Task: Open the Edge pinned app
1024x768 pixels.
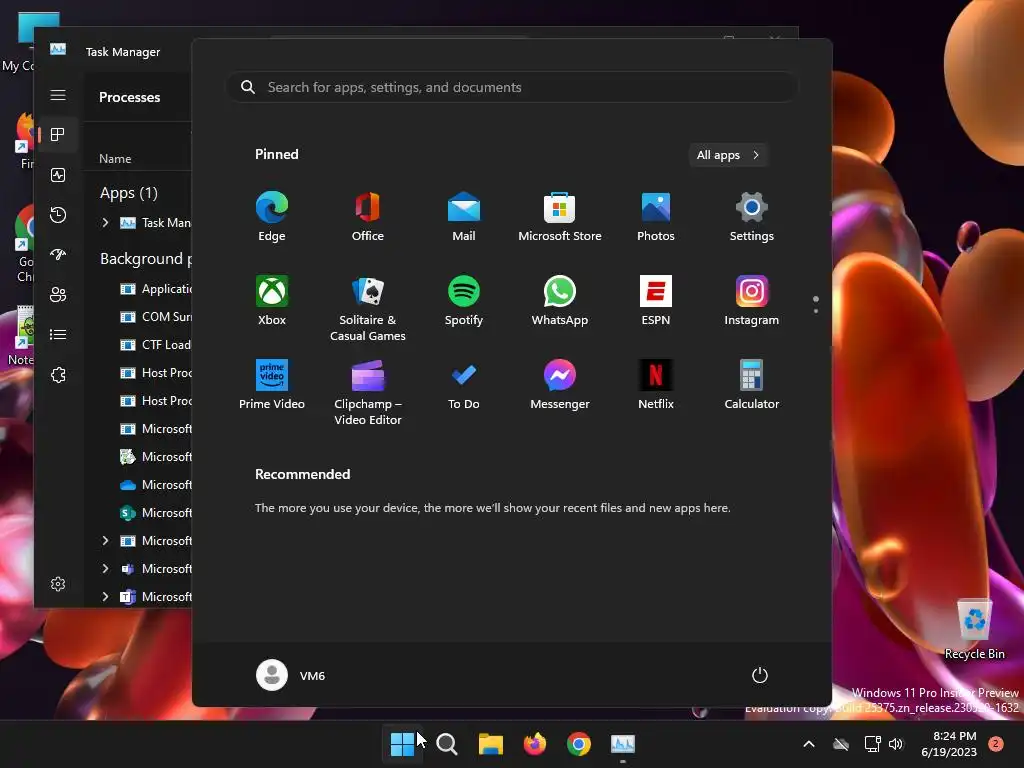Action: 272,217
